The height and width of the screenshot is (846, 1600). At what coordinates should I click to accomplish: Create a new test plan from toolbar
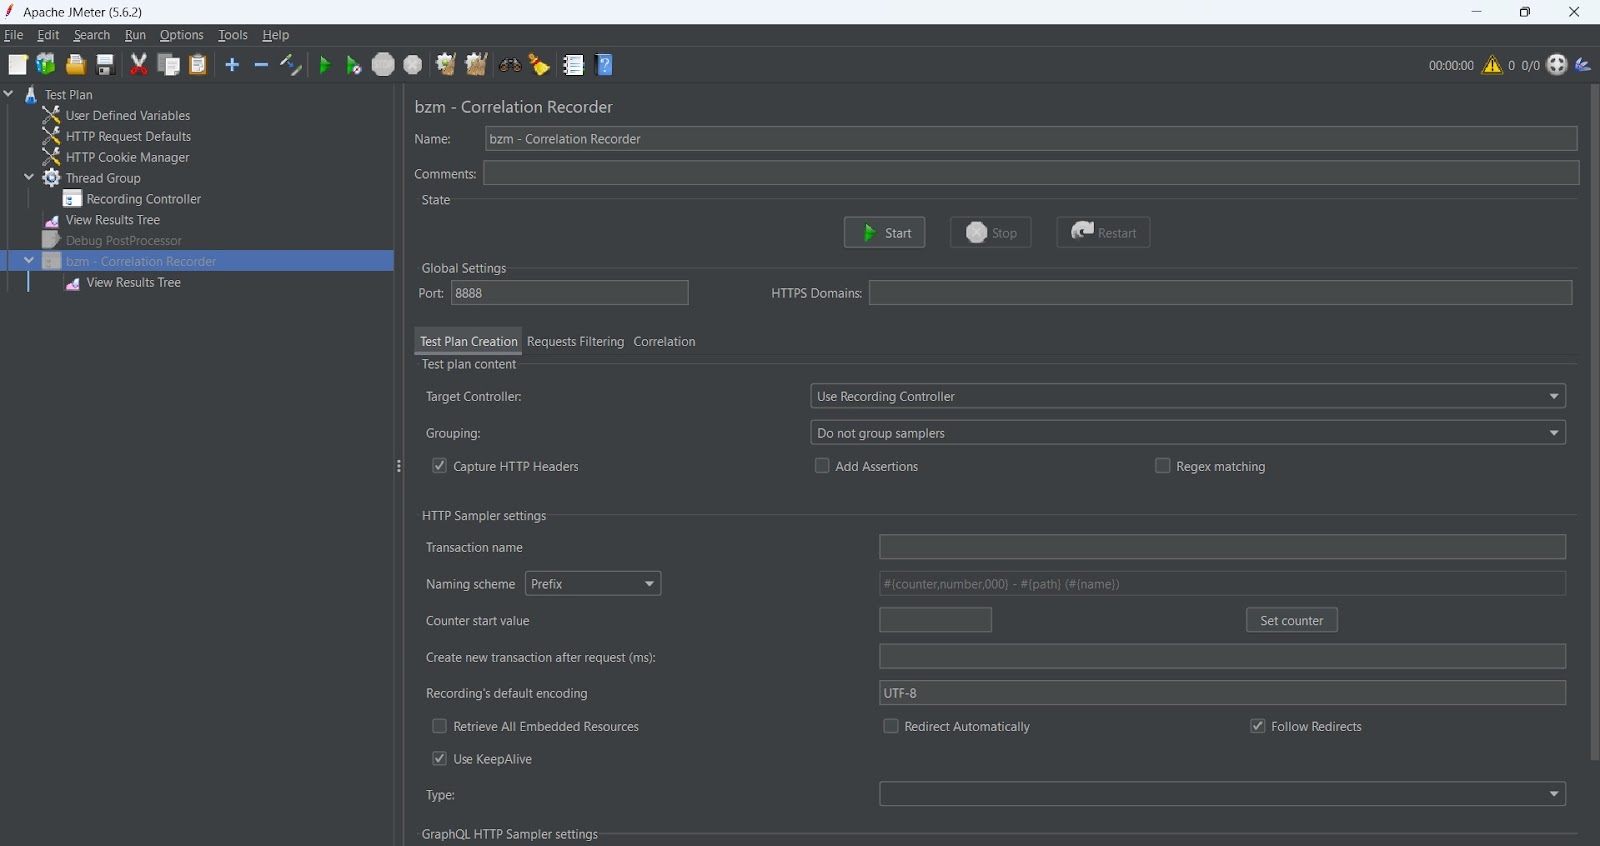coord(18,65)
